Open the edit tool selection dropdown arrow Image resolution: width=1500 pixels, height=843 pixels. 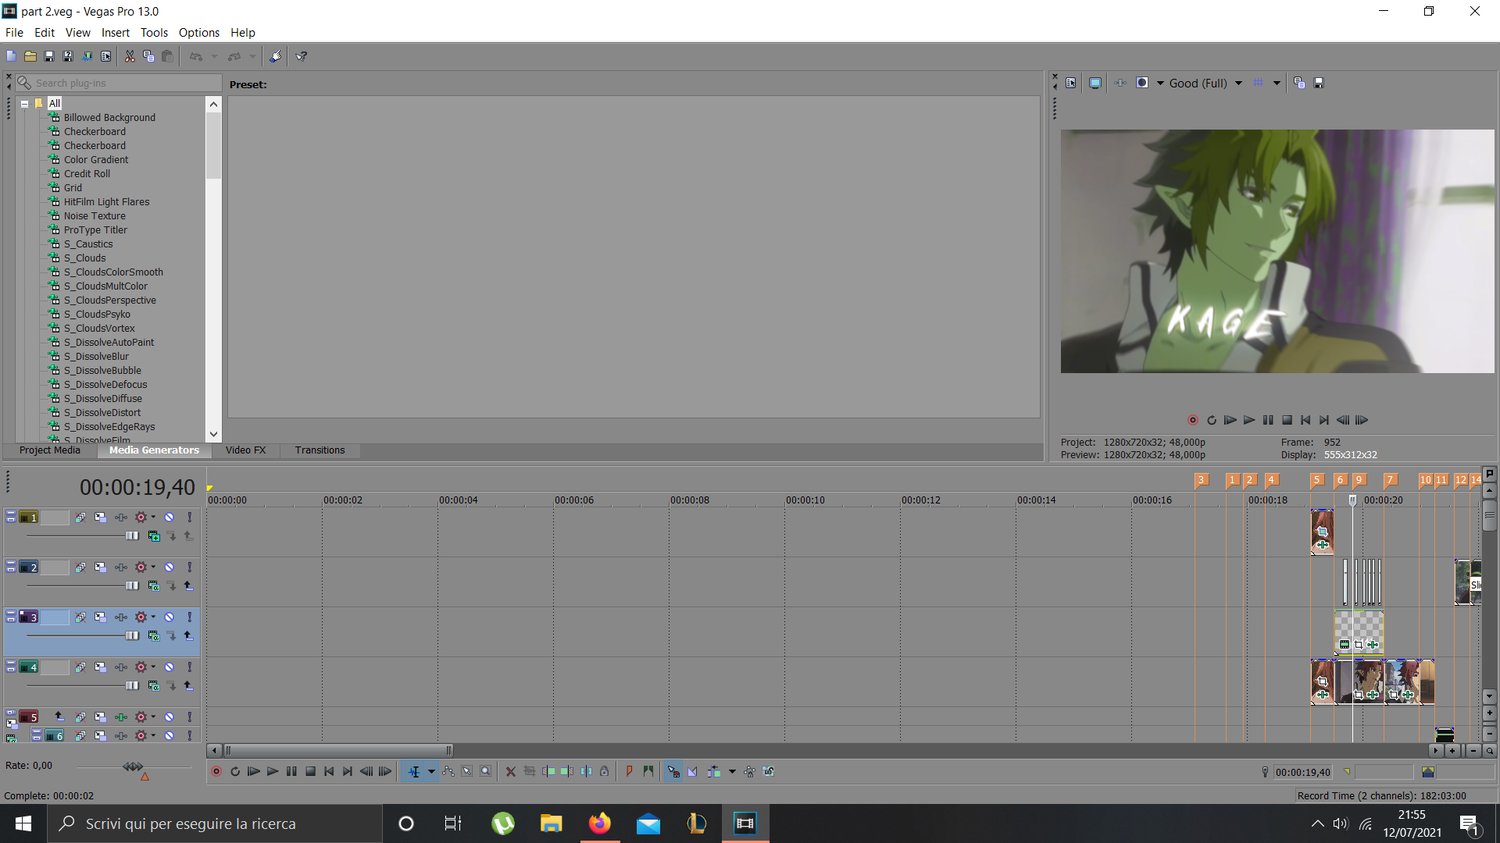point(431,771)
